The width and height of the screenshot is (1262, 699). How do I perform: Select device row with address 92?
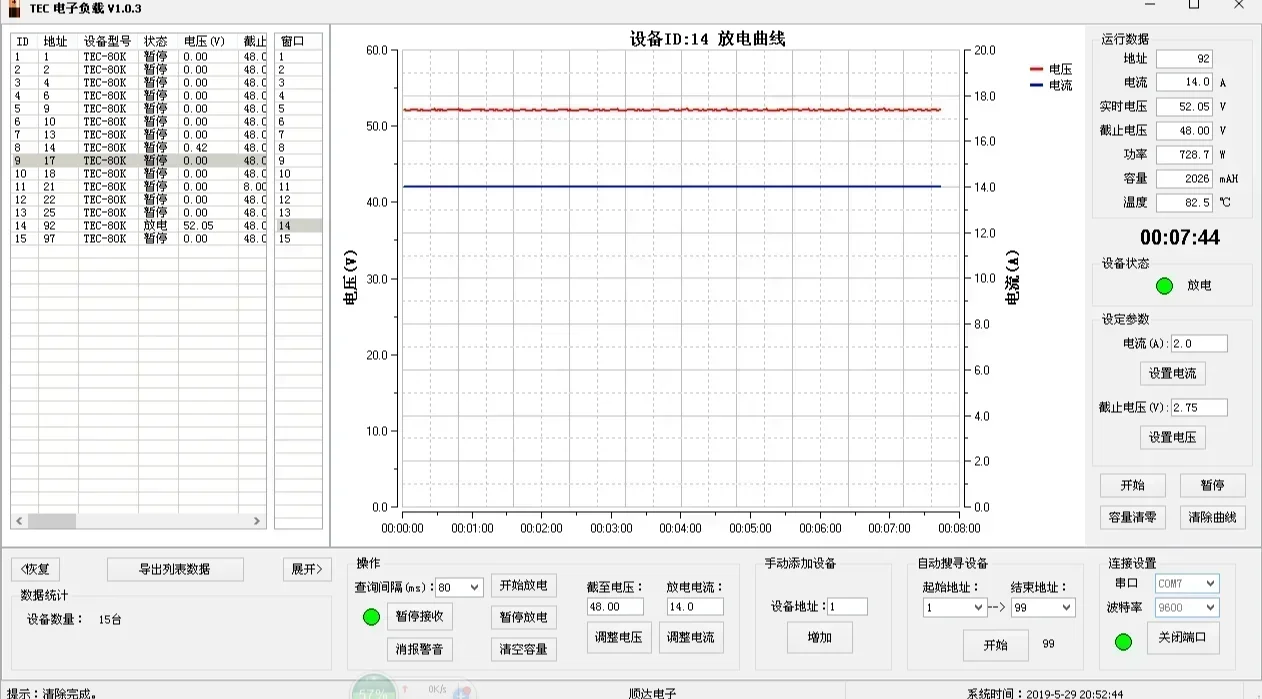coord(139,226)
